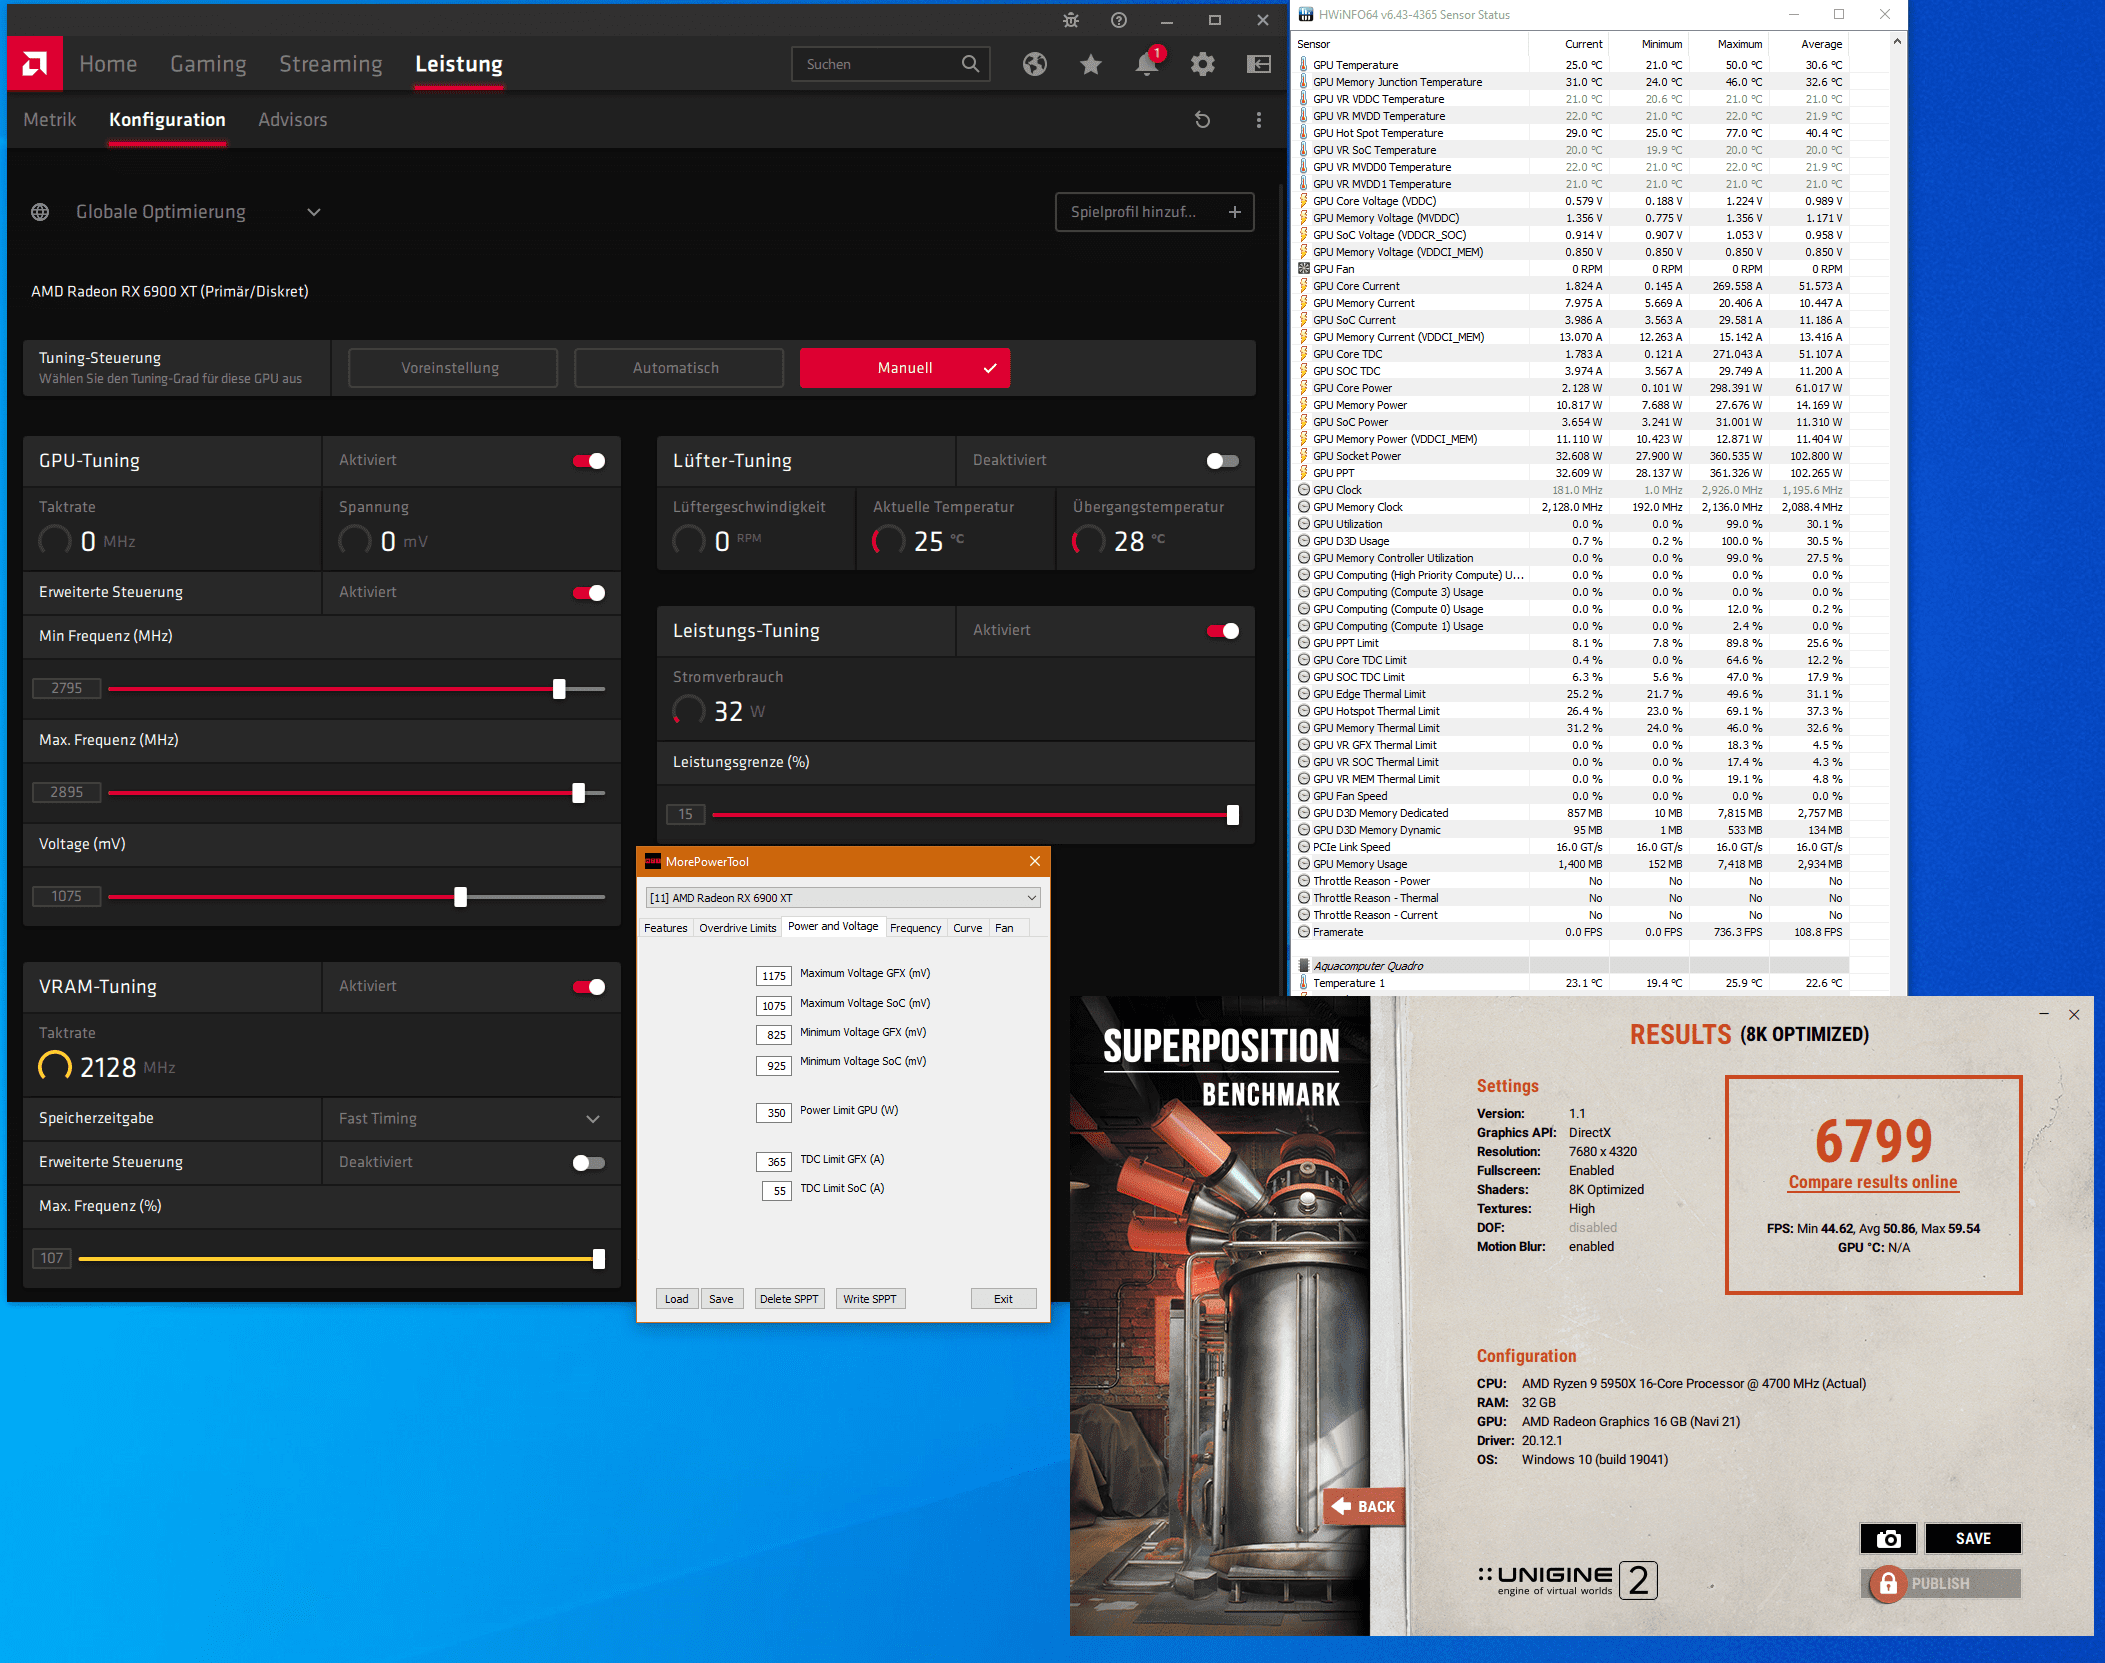This screenshot has height=1663, width=2105.
Task: Toggle GPU Erweiterte Steuerung switch off
Action: [x=589, y=593]
